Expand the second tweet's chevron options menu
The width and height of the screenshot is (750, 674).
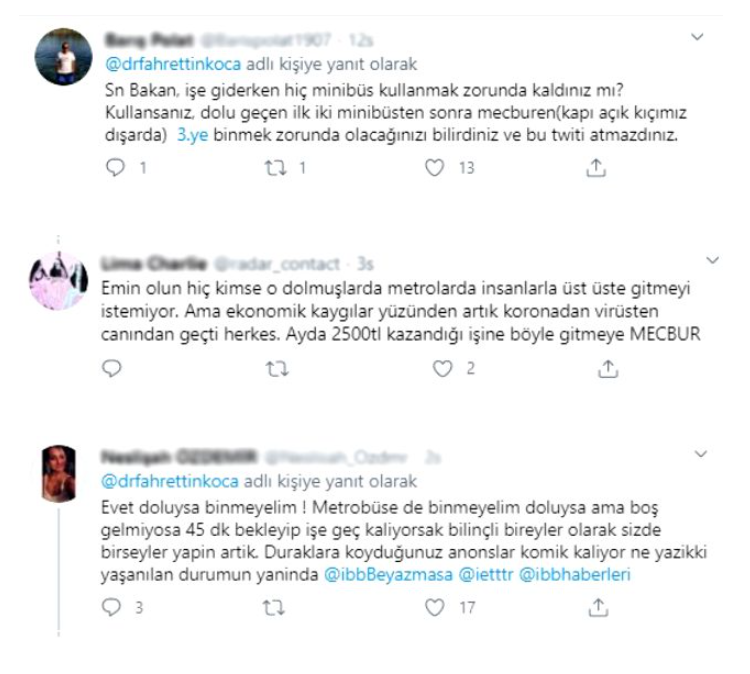pos(713,260)
